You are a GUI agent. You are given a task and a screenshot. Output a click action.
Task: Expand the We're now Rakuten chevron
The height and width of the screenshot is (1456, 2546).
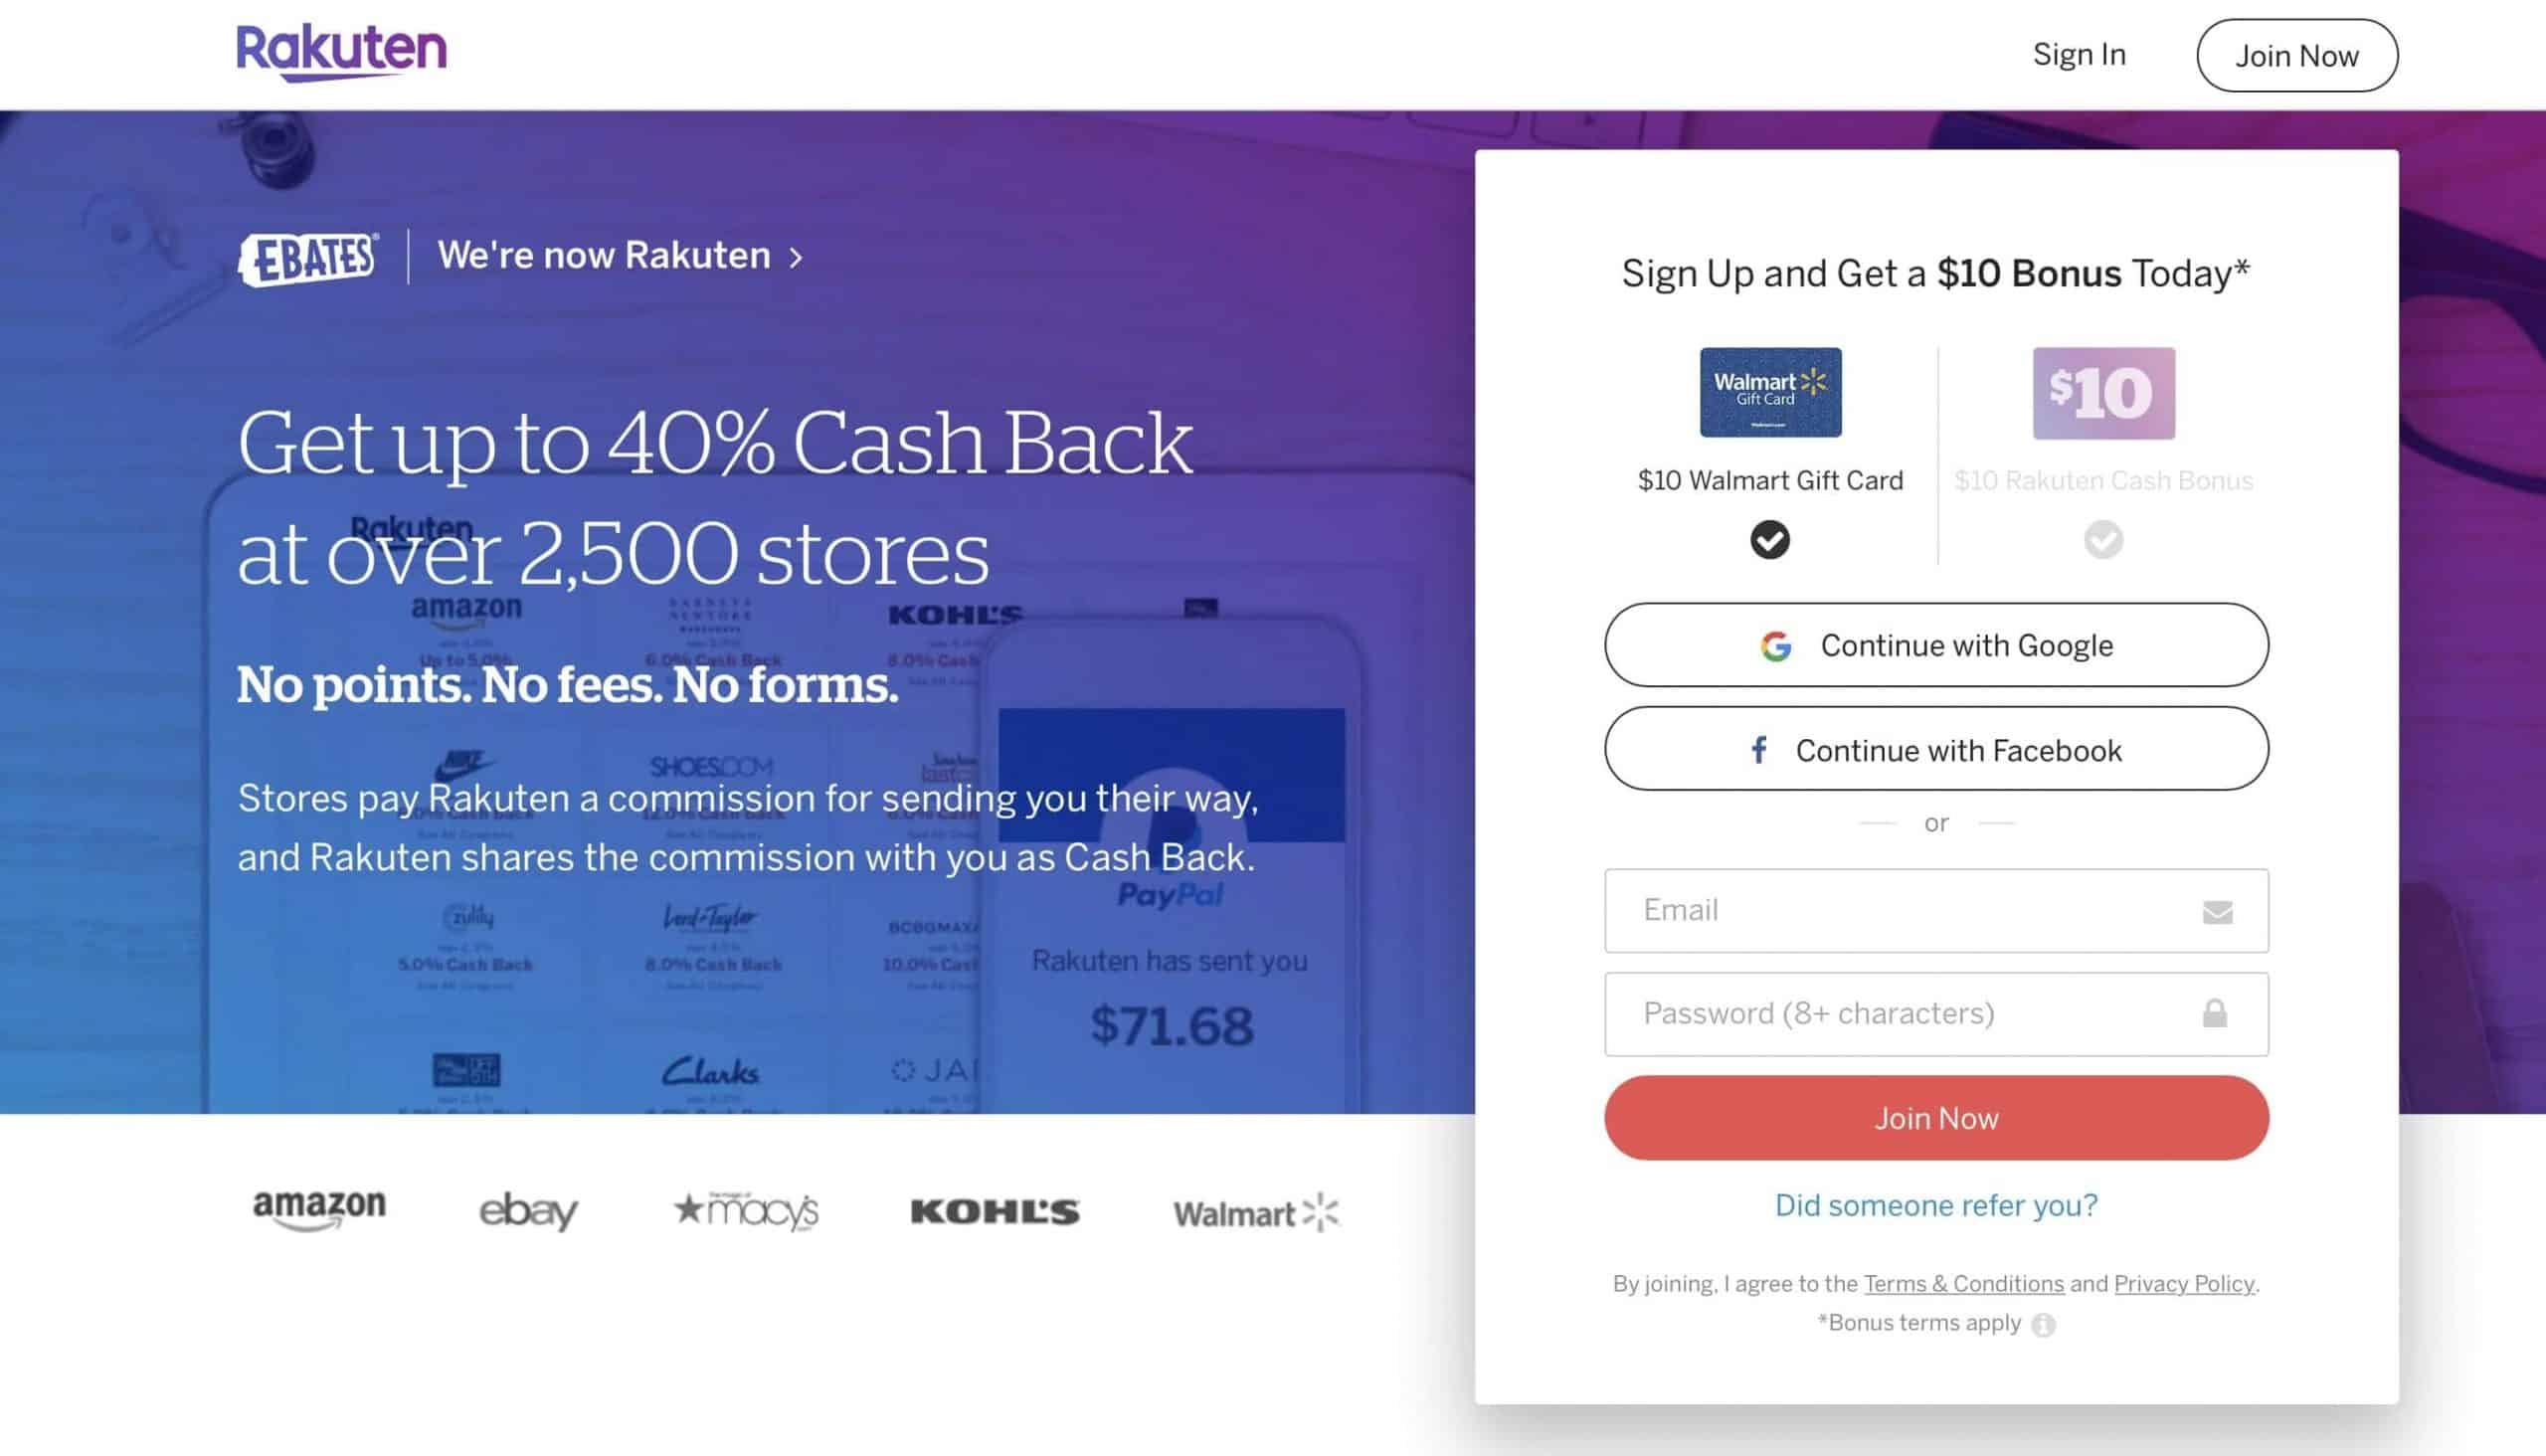(x=796, y=258)
